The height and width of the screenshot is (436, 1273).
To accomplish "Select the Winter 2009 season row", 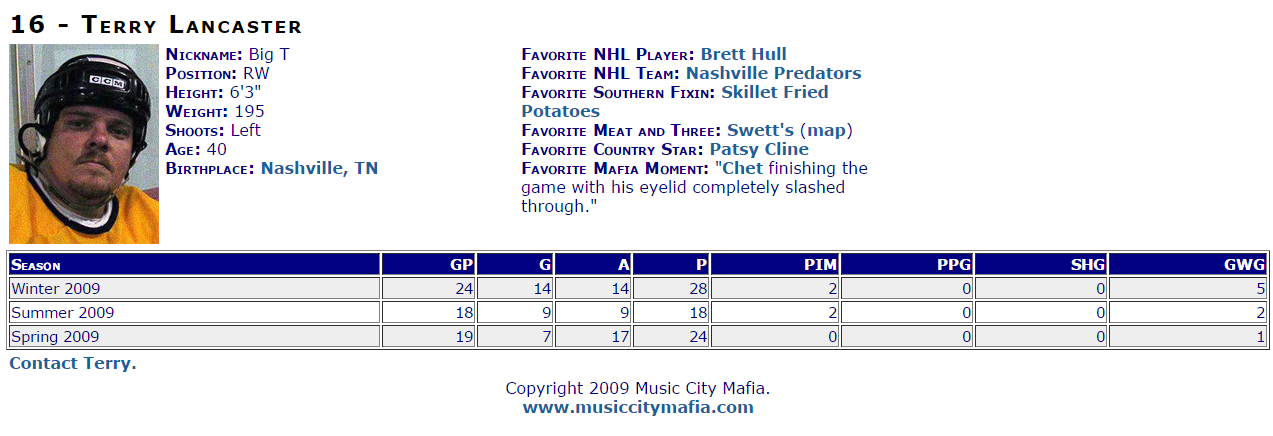I will (x=638, y=288).
